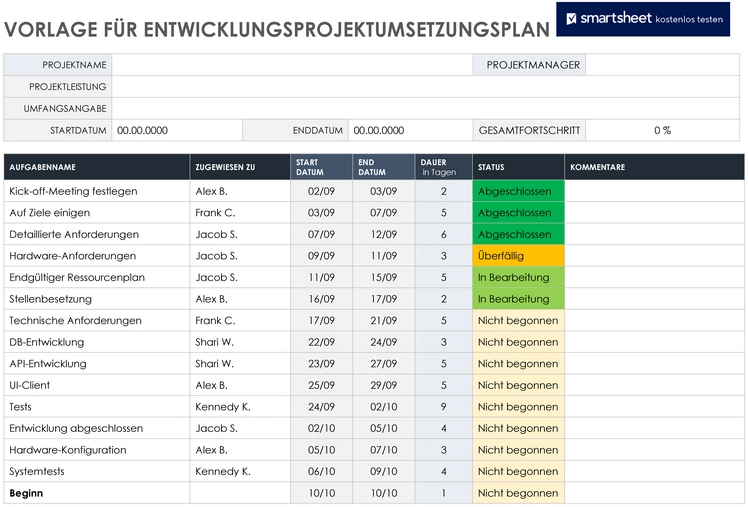748x507 pixels.
Task: Select the bold 'Beginn' milestone cell
Action: click(x=97, y=493)
